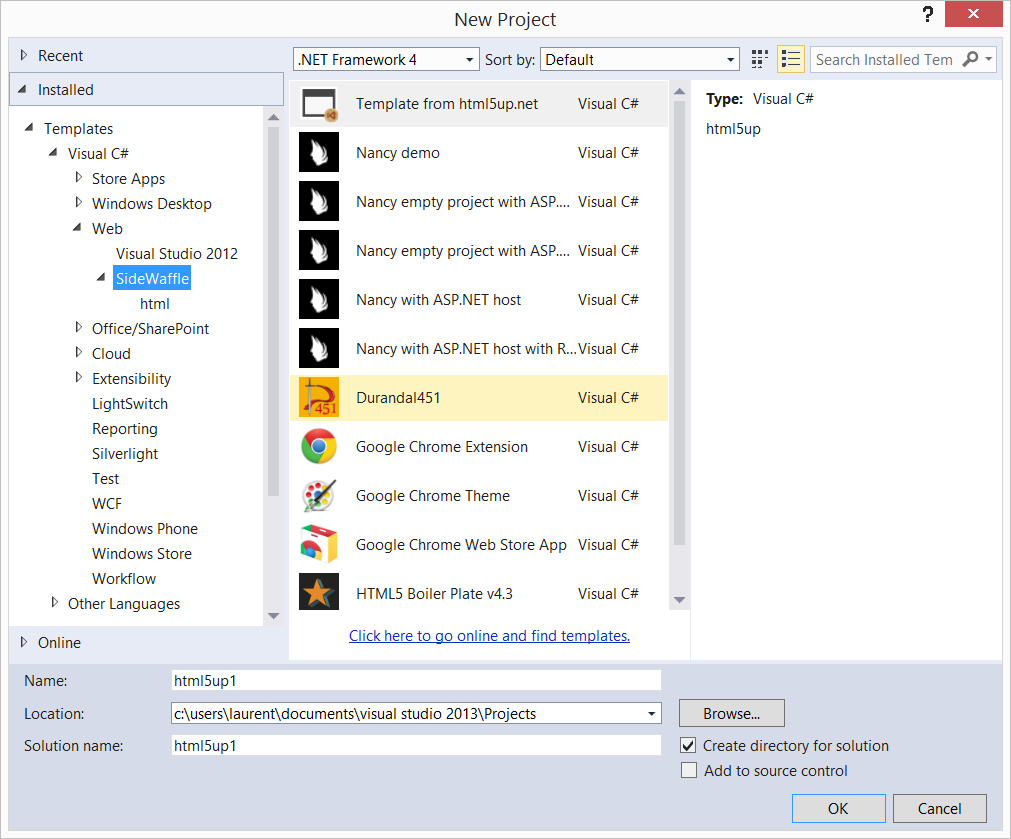Click the Google Chrome Web Store App icon

click(x=319, y=544)
